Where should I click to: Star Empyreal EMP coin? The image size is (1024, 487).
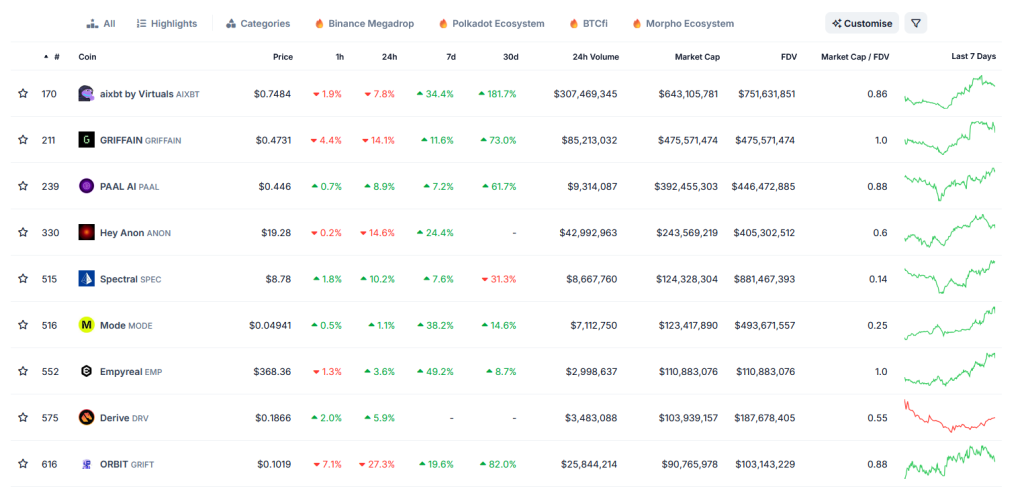coord(23,371)
